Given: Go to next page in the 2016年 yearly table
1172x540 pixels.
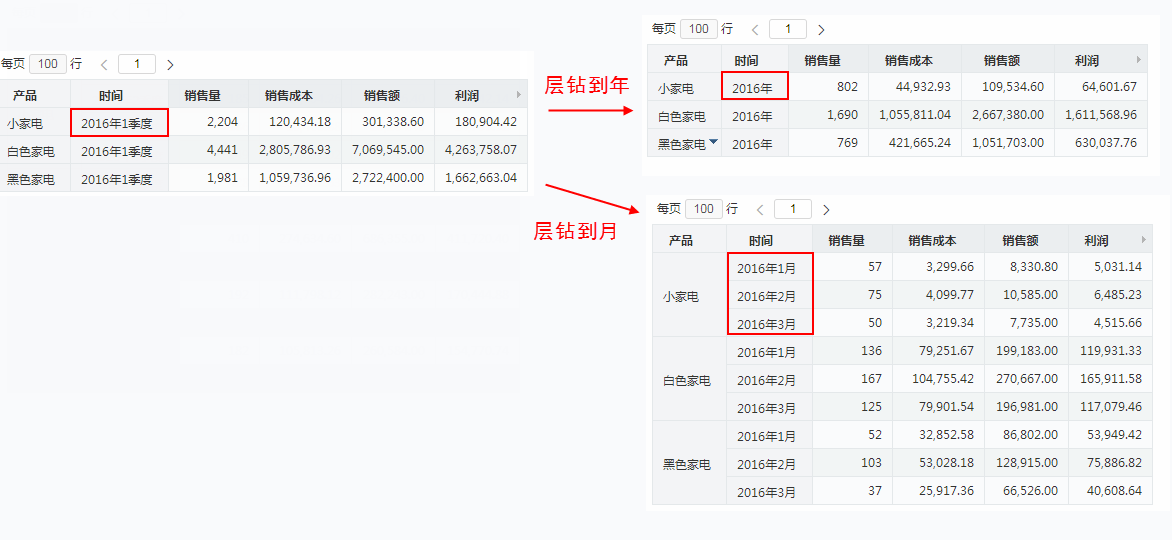Looking at the screenshot, I should click(x=821, y=30).
